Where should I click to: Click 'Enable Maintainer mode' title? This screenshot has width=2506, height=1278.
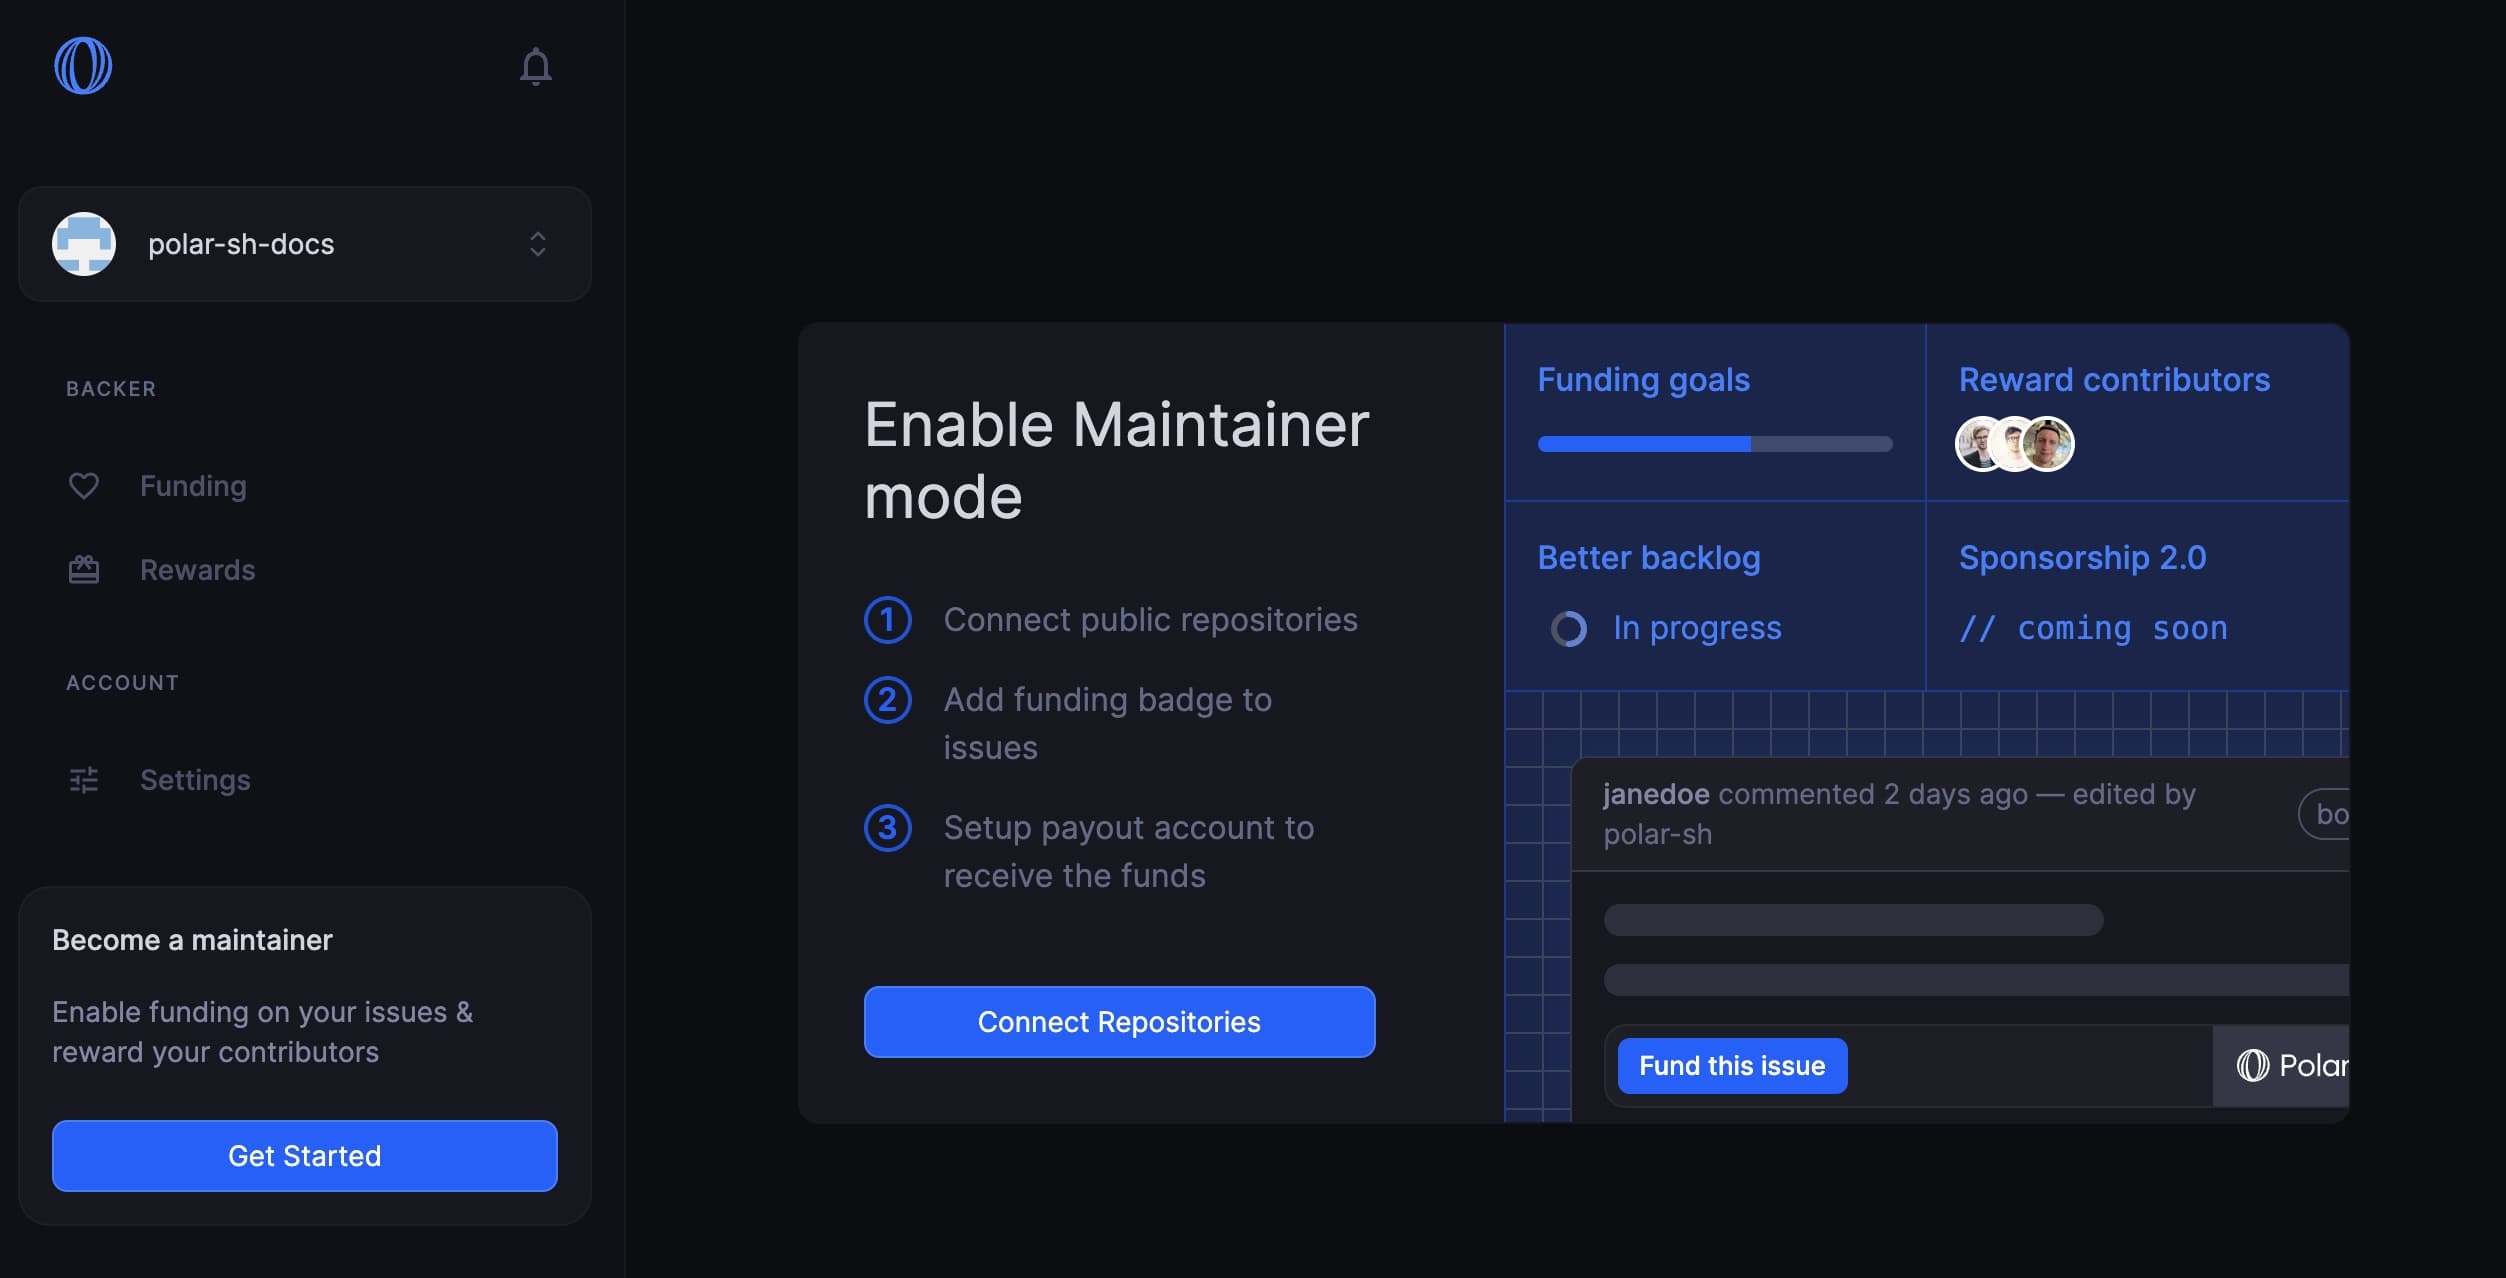click(x=1117, y=461)
